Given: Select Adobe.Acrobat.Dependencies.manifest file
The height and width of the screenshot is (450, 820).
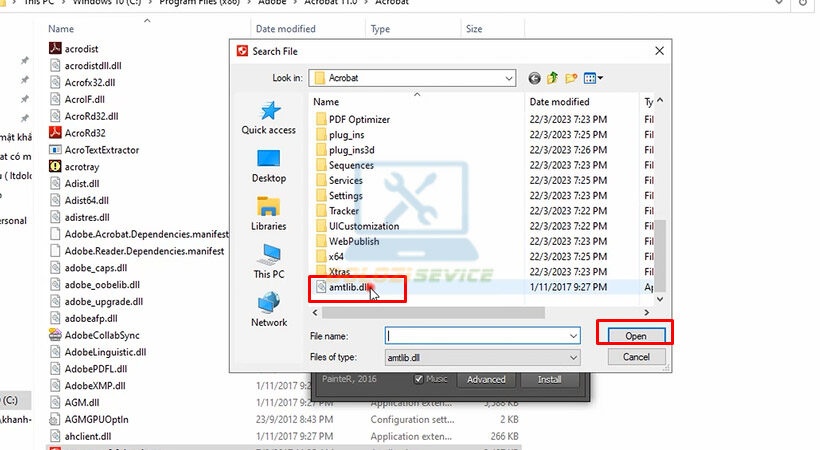Looking at the screenshot, I should [139, 234].
